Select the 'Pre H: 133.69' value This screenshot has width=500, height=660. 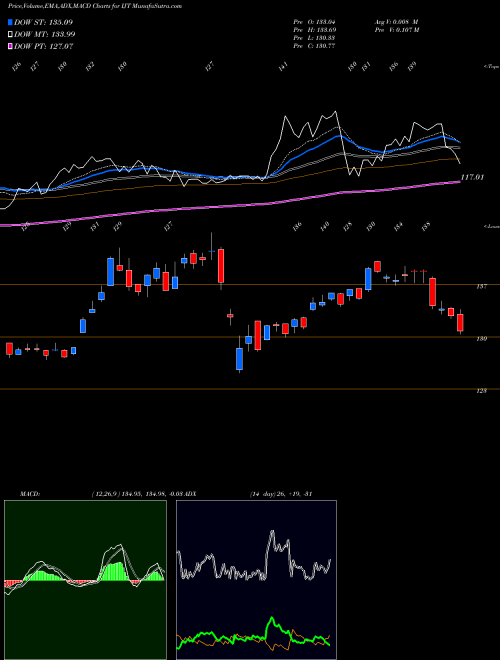pos(314,30)
